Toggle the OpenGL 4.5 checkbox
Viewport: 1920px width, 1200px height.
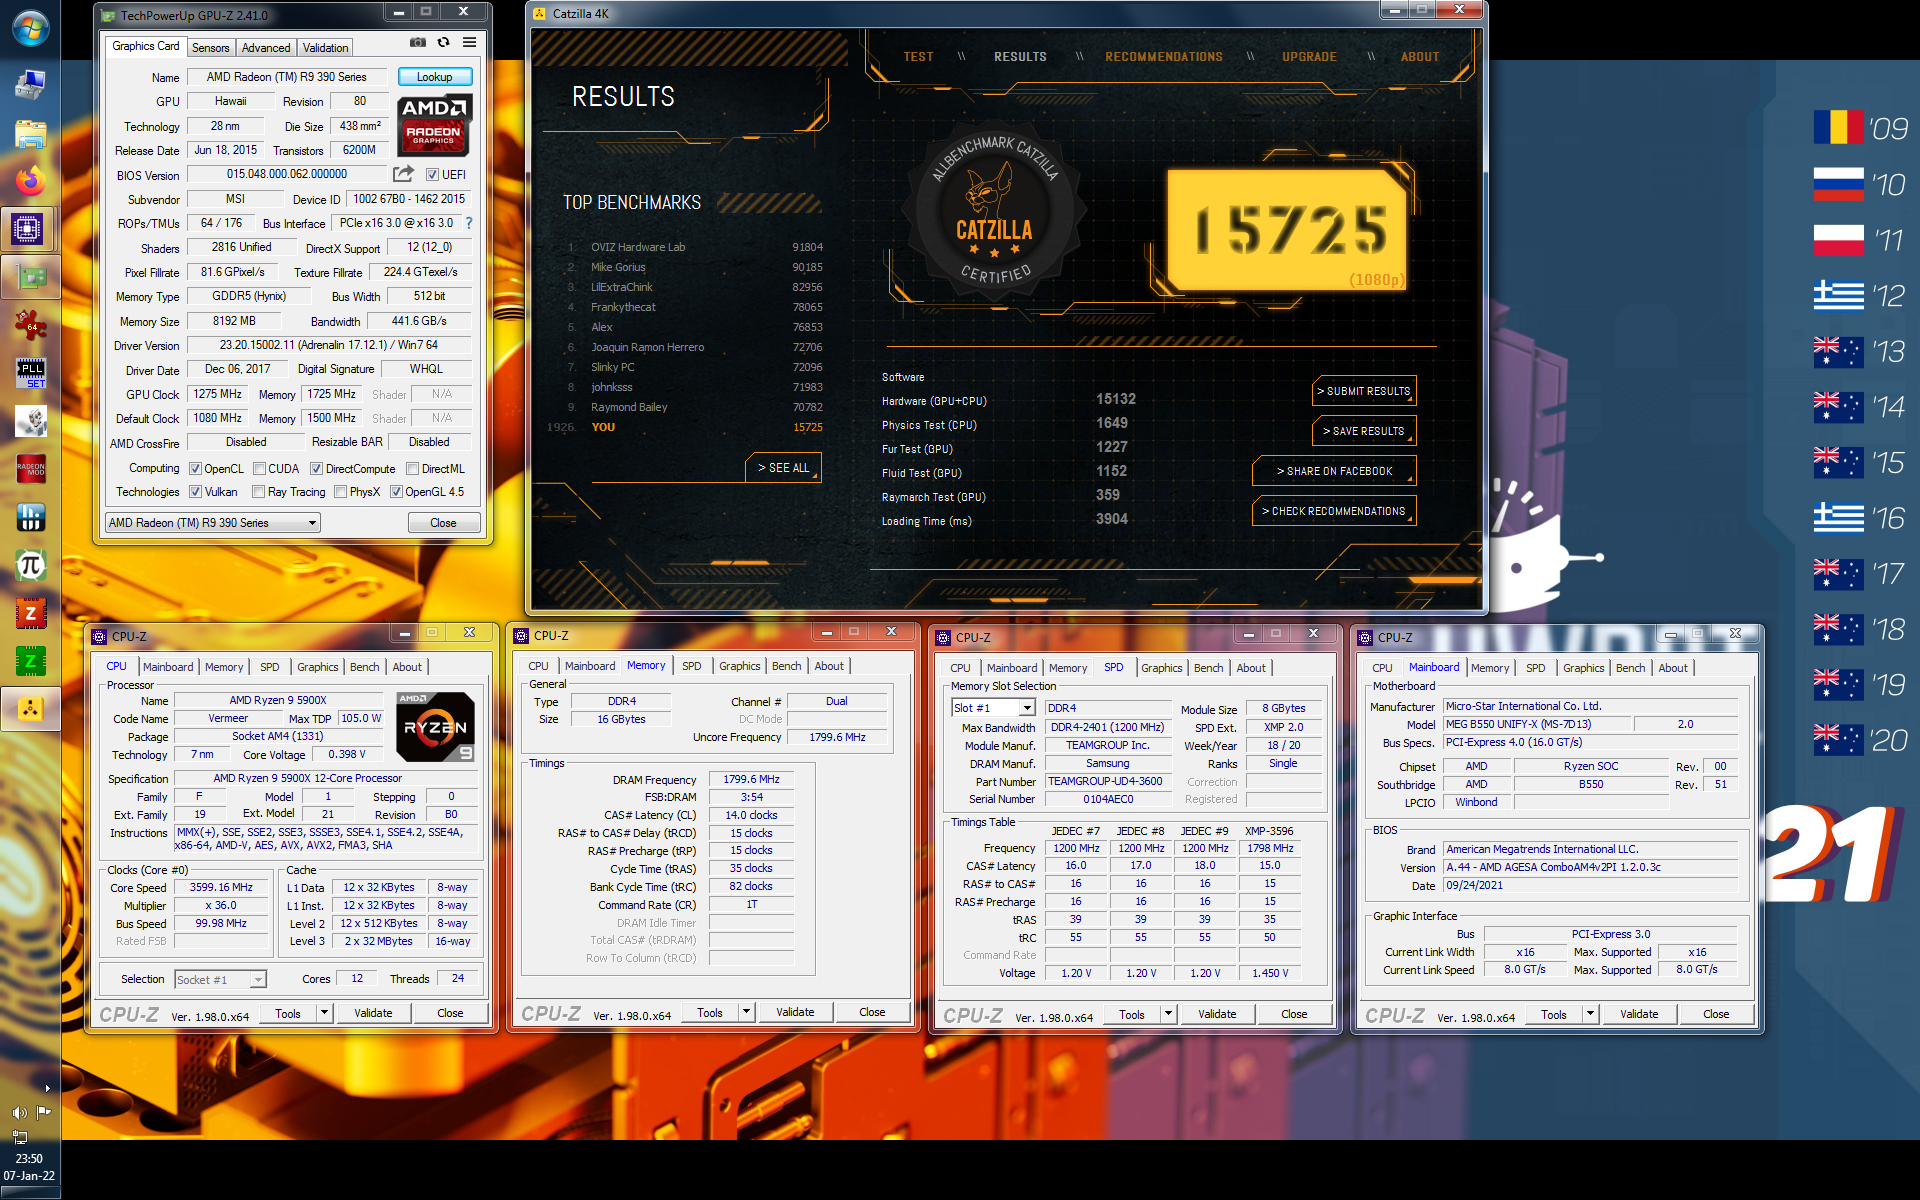[396, 491]
